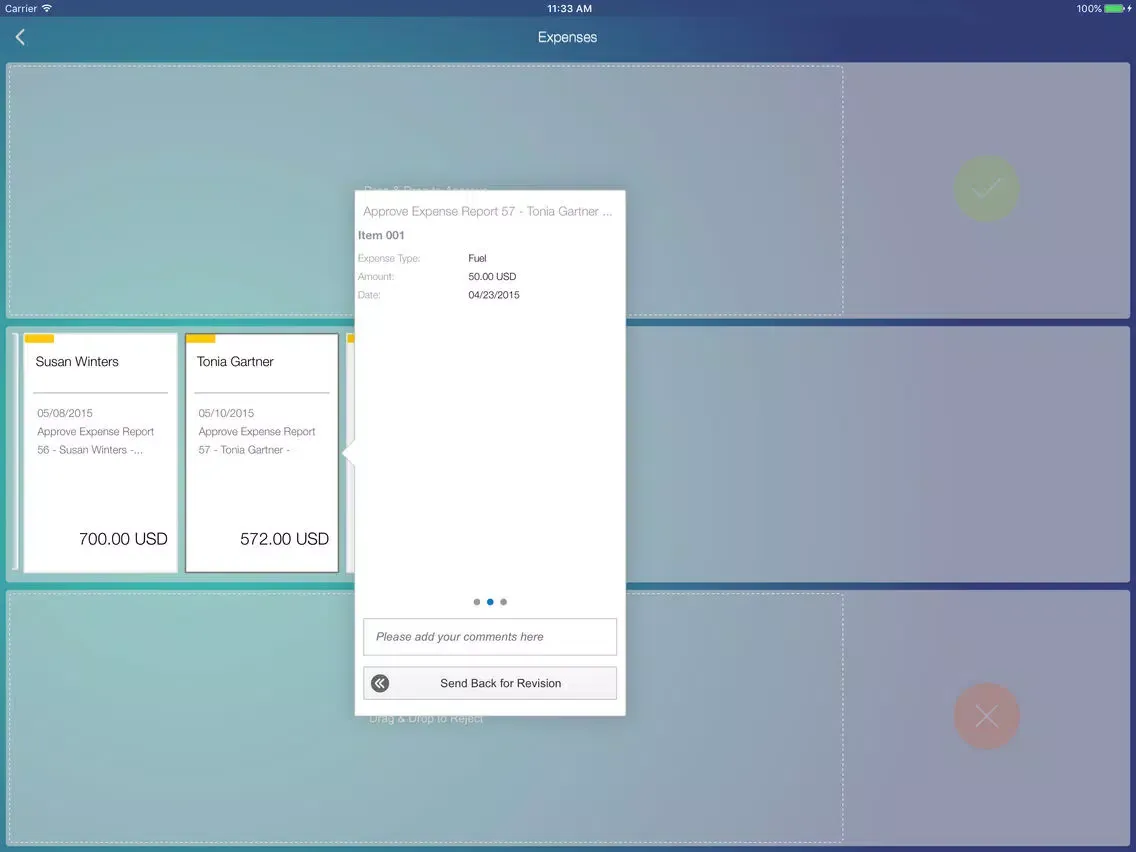Open Susan Winters expense card
Viewport: 1136px width, 852px height.
tap(100, 452)
